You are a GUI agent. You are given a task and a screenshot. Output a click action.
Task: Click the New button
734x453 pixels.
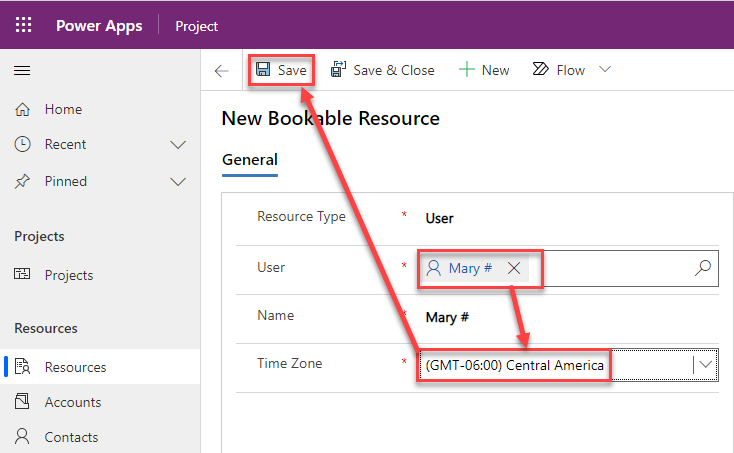click(484, 70)
